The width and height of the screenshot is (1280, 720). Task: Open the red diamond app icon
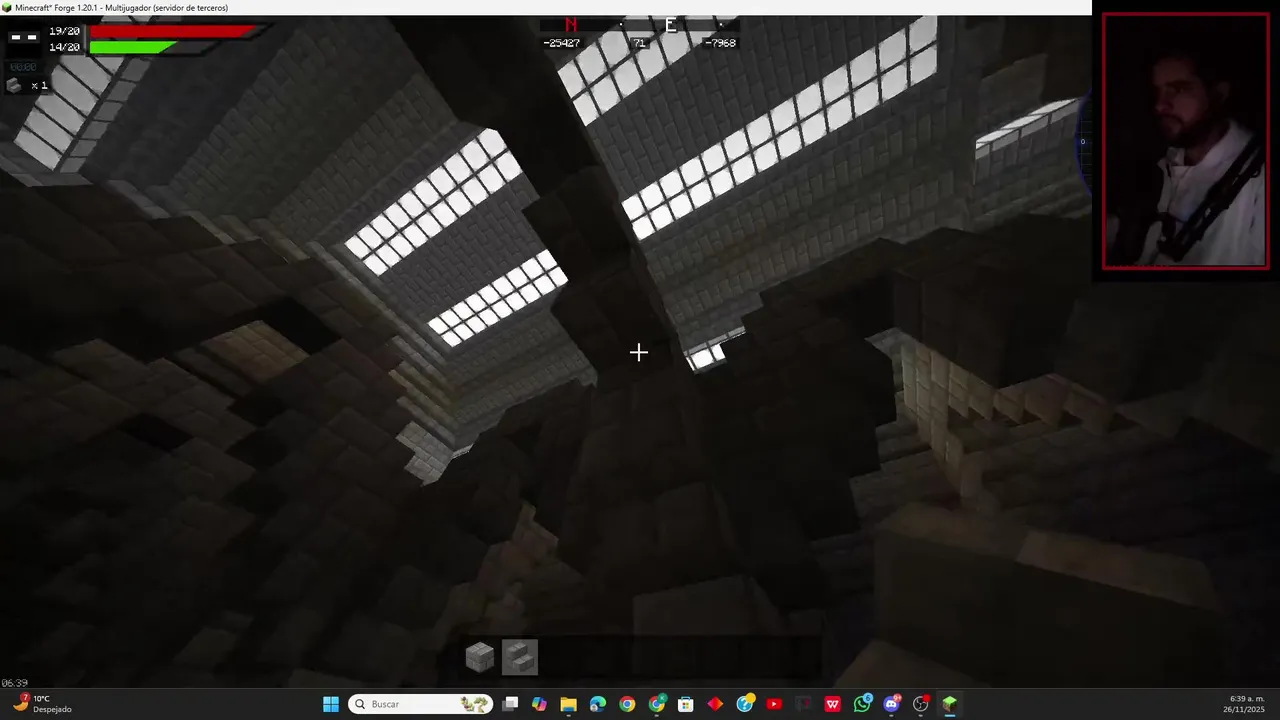click(x=715, y=704)
